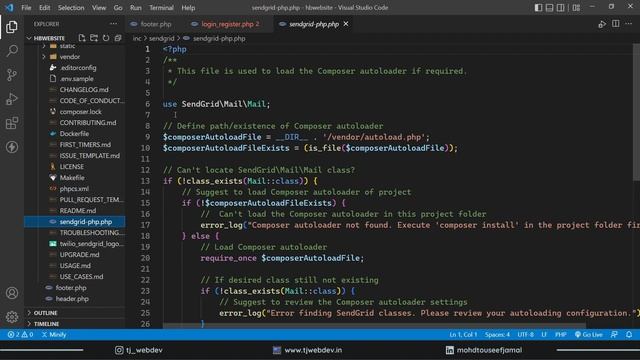The image size is (640, 360).
Task: Click the inc breadcrumb segment
Action: (137, 38)
